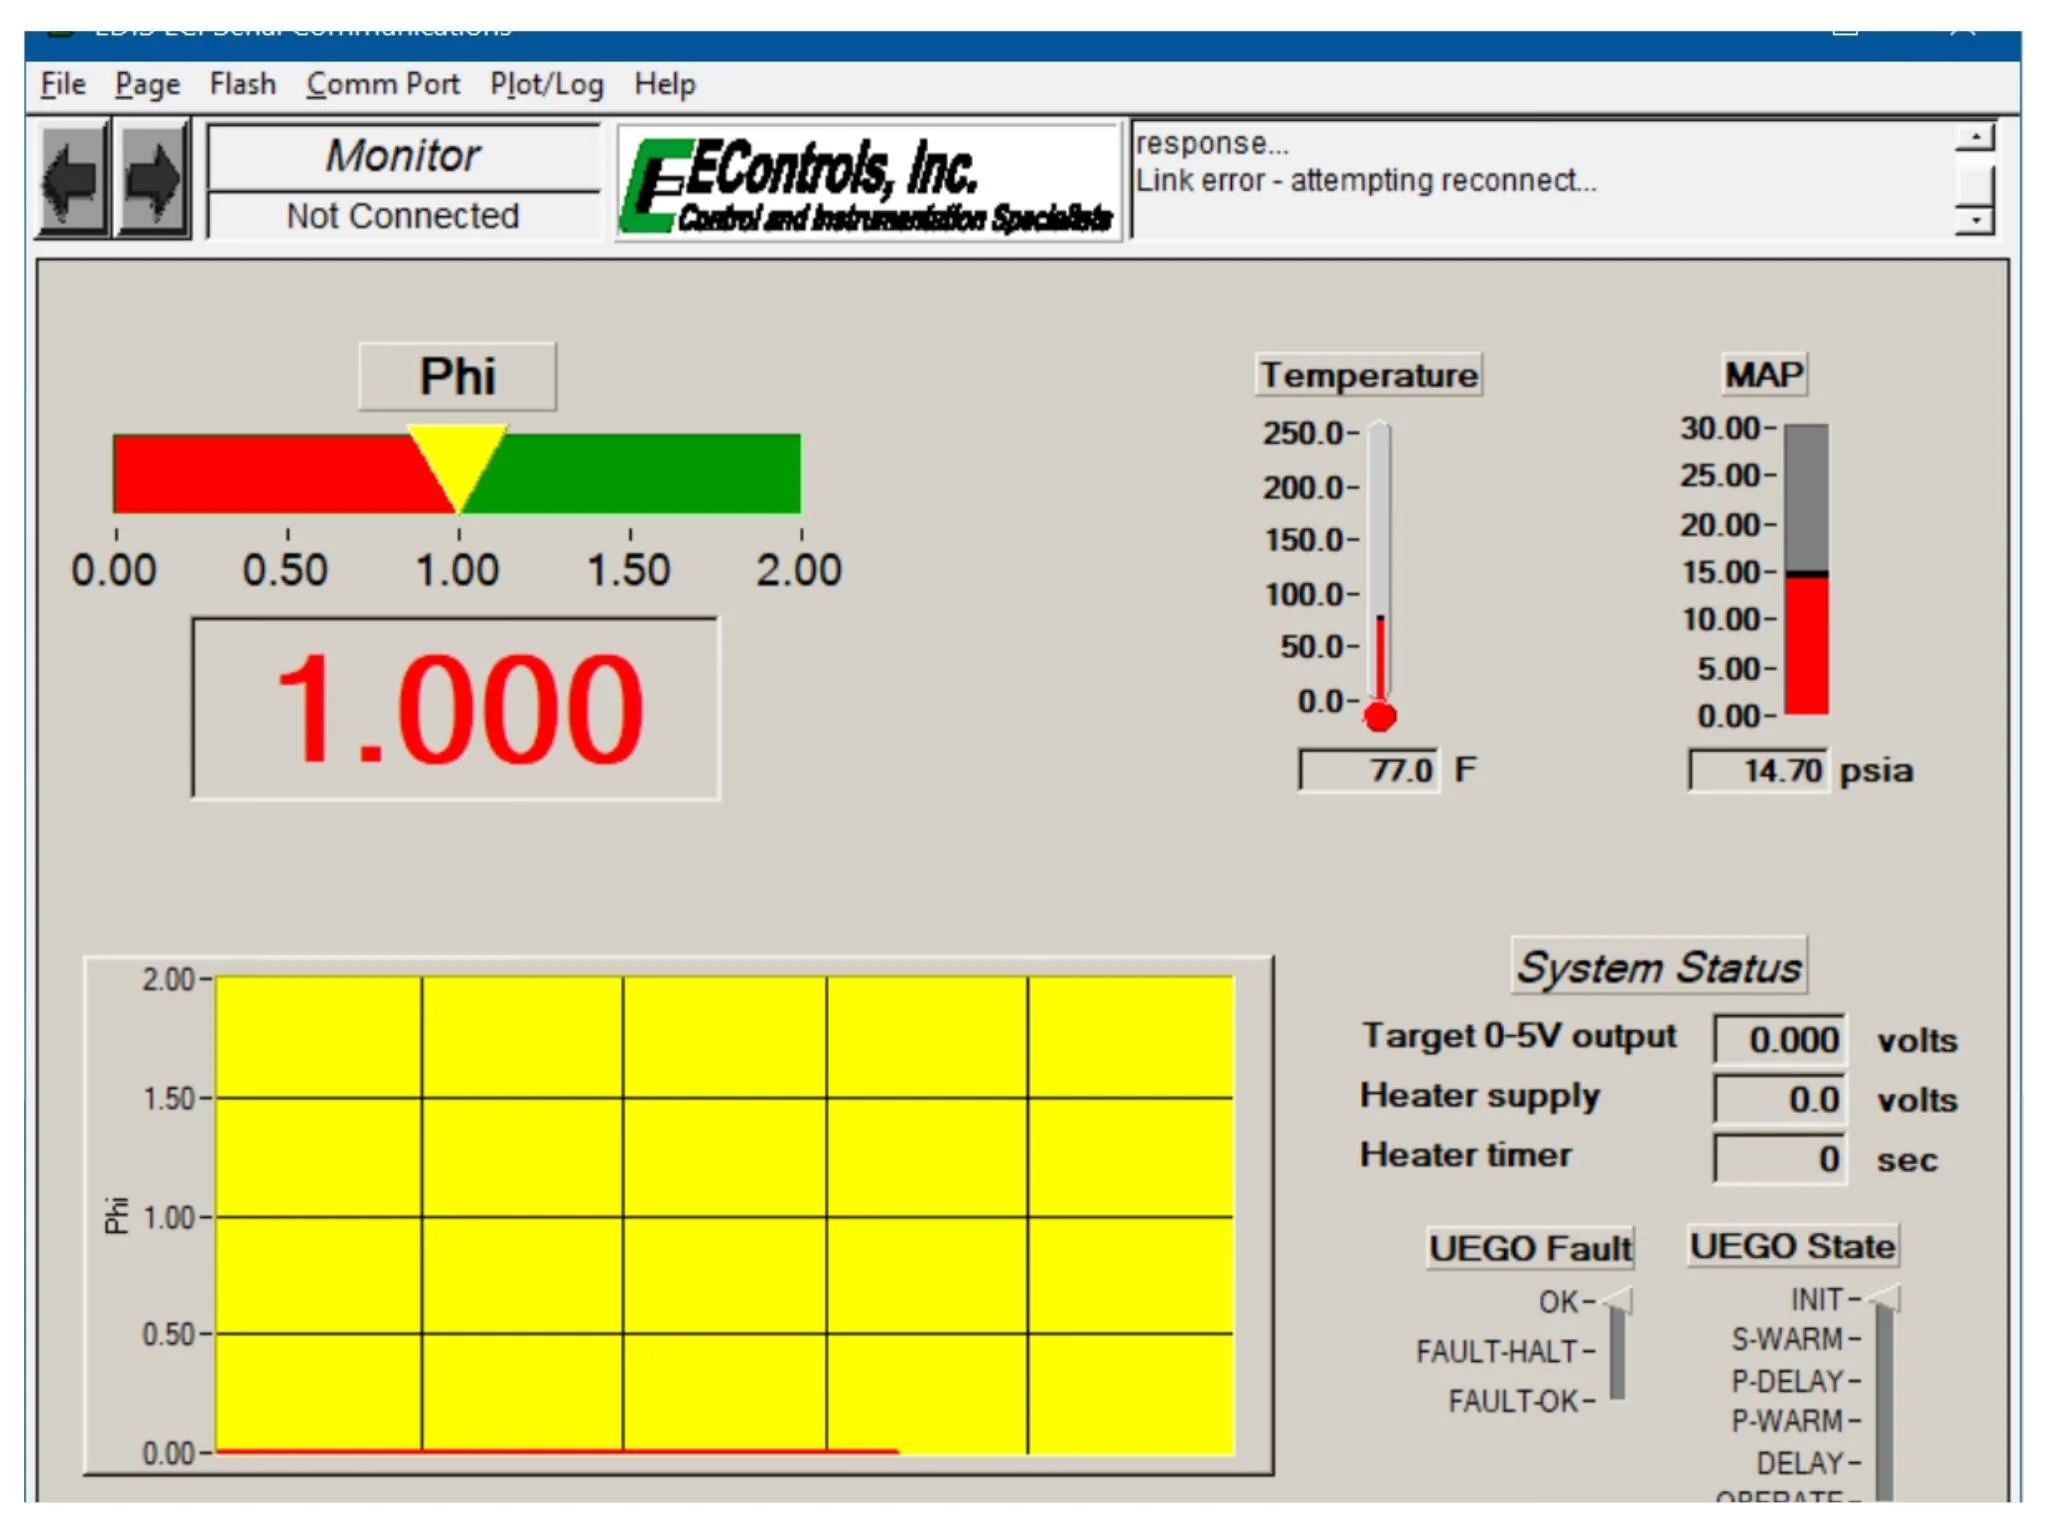The height and width of the screenshot is (1536, 2048).
Task: Open the Plot/Log menu
Action: click(546, 84)
